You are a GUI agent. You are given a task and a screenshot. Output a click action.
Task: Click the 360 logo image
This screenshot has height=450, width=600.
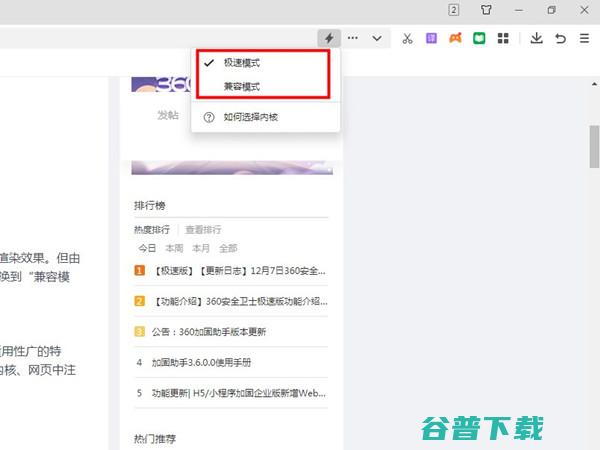point(161,85)
